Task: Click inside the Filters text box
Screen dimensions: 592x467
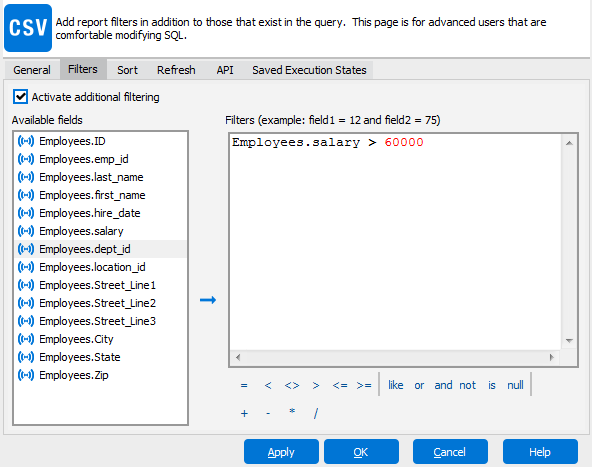Action: (x=395, y=242)
